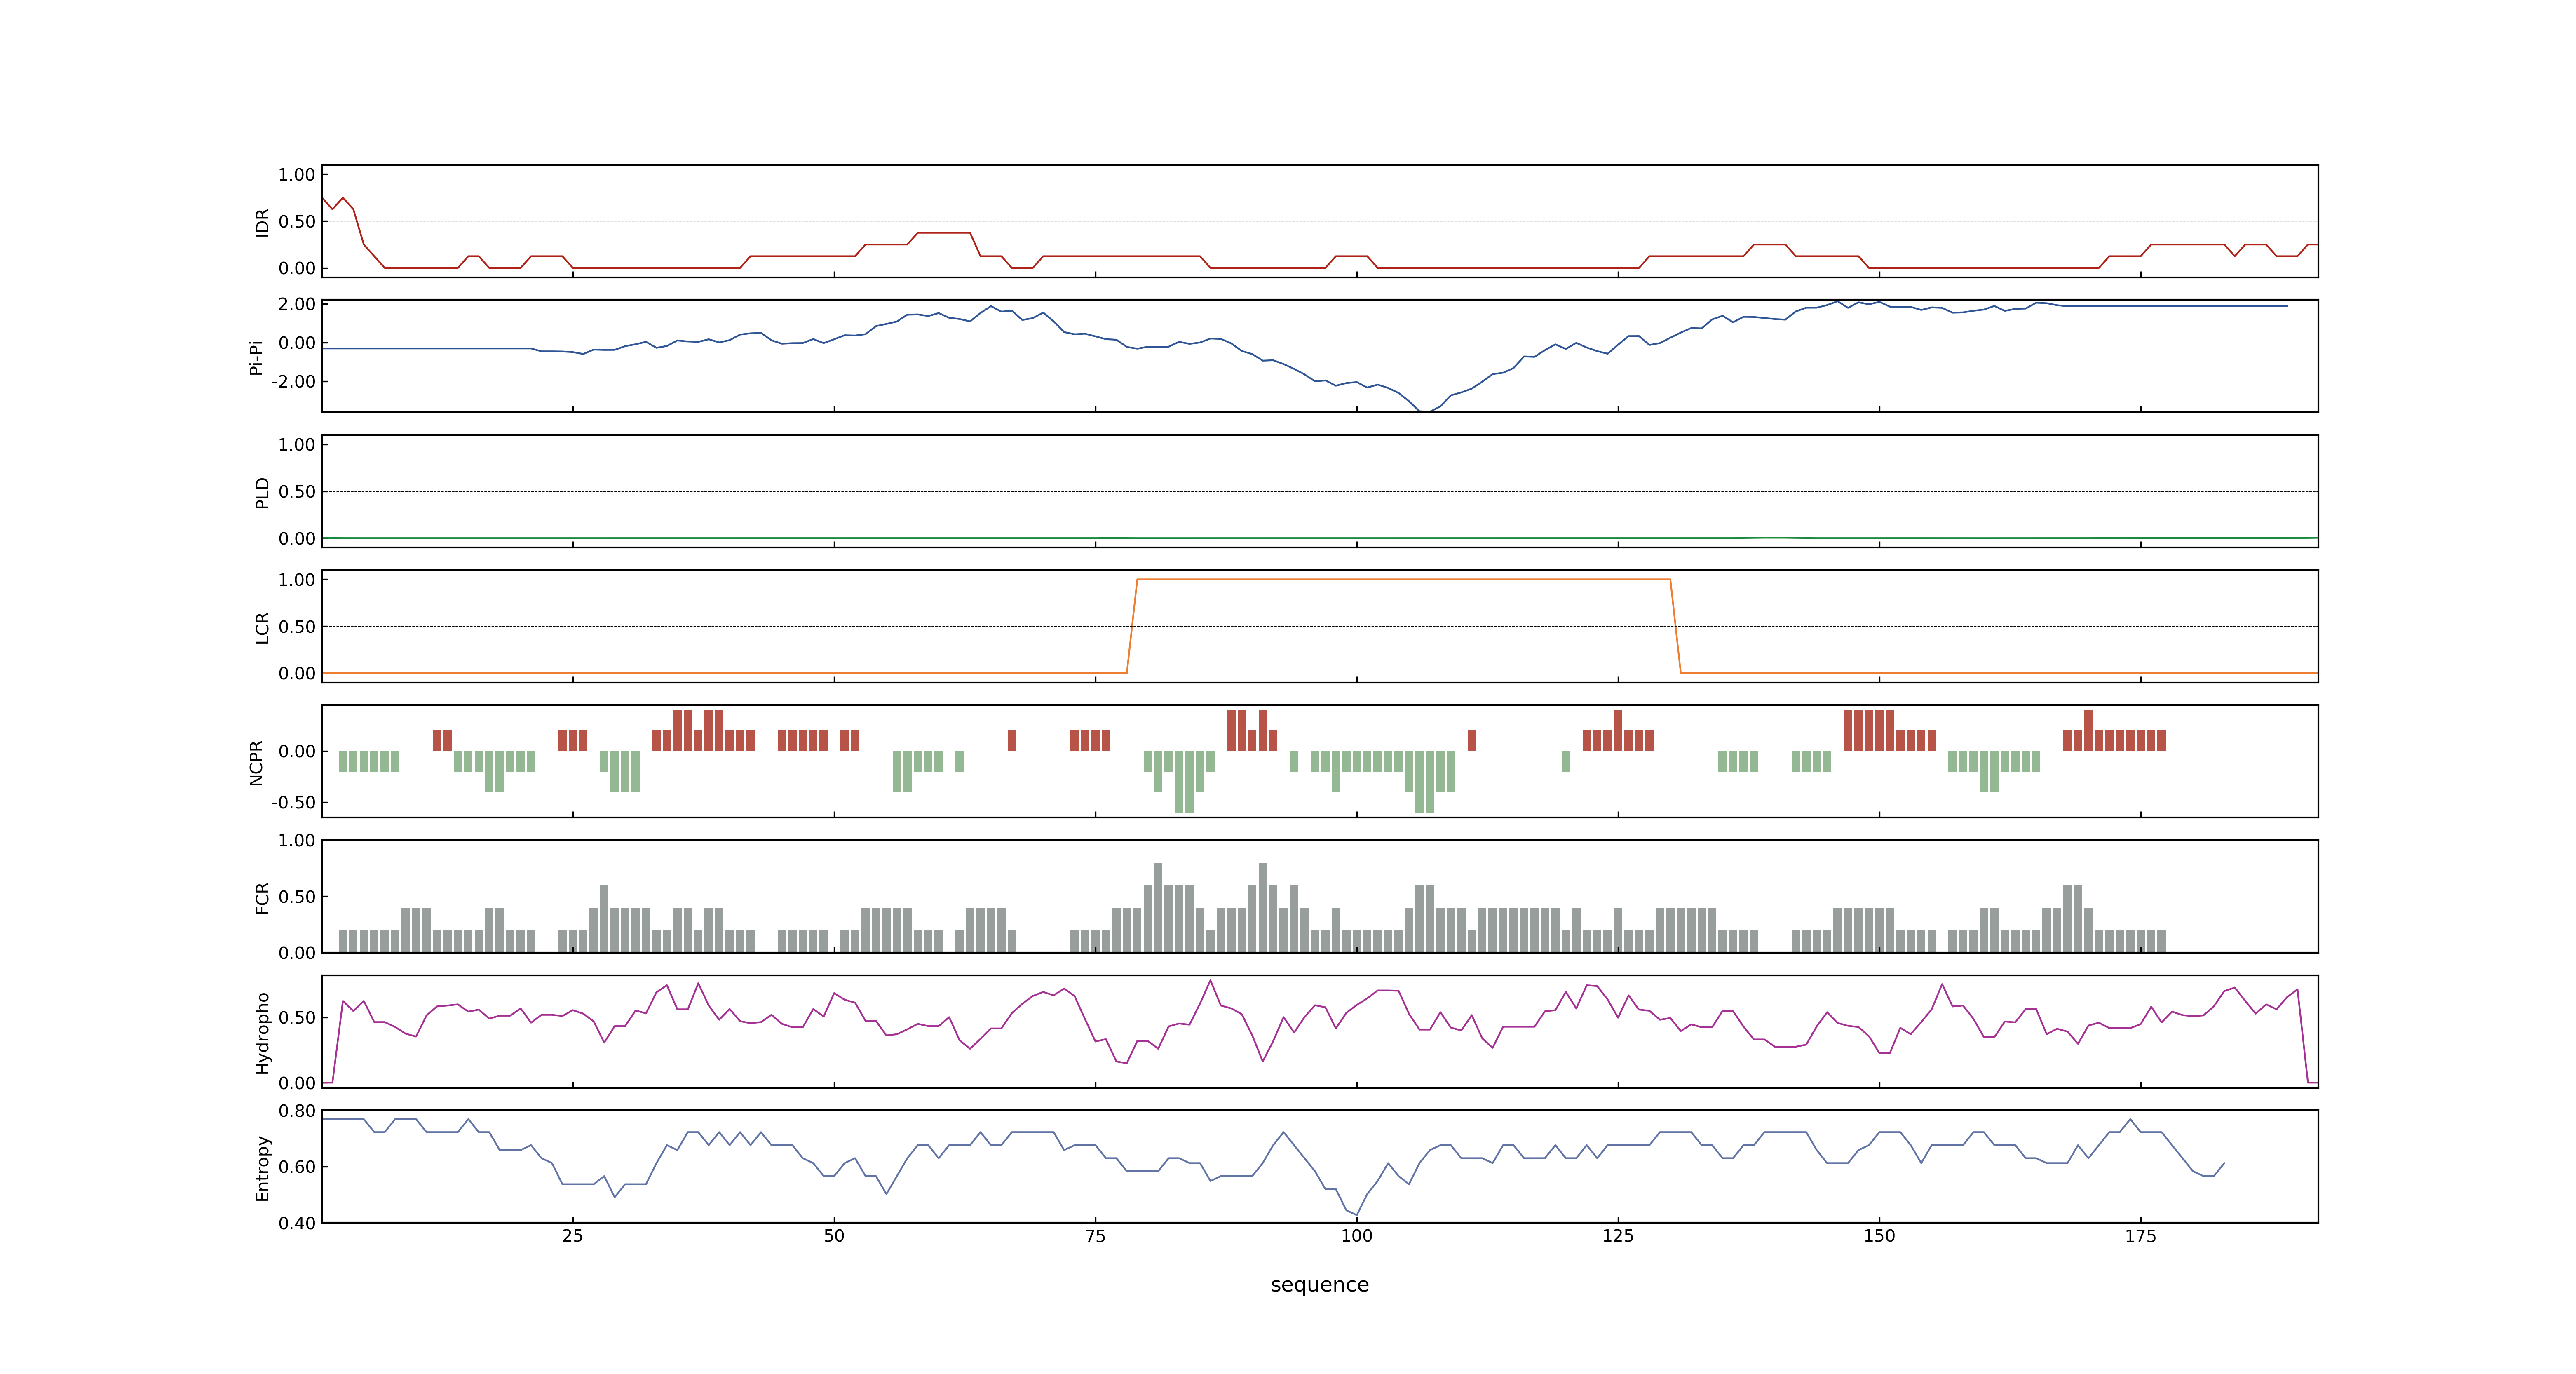The height and width of the screenshot is (1374, 2576).
Task: Click the orange LCR plateau line at 1.00
Action: 1403,579
